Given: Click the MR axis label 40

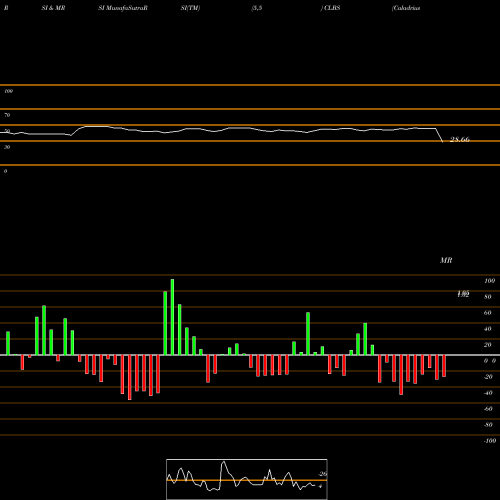Looking at the screenshot, I should (488, 329).
